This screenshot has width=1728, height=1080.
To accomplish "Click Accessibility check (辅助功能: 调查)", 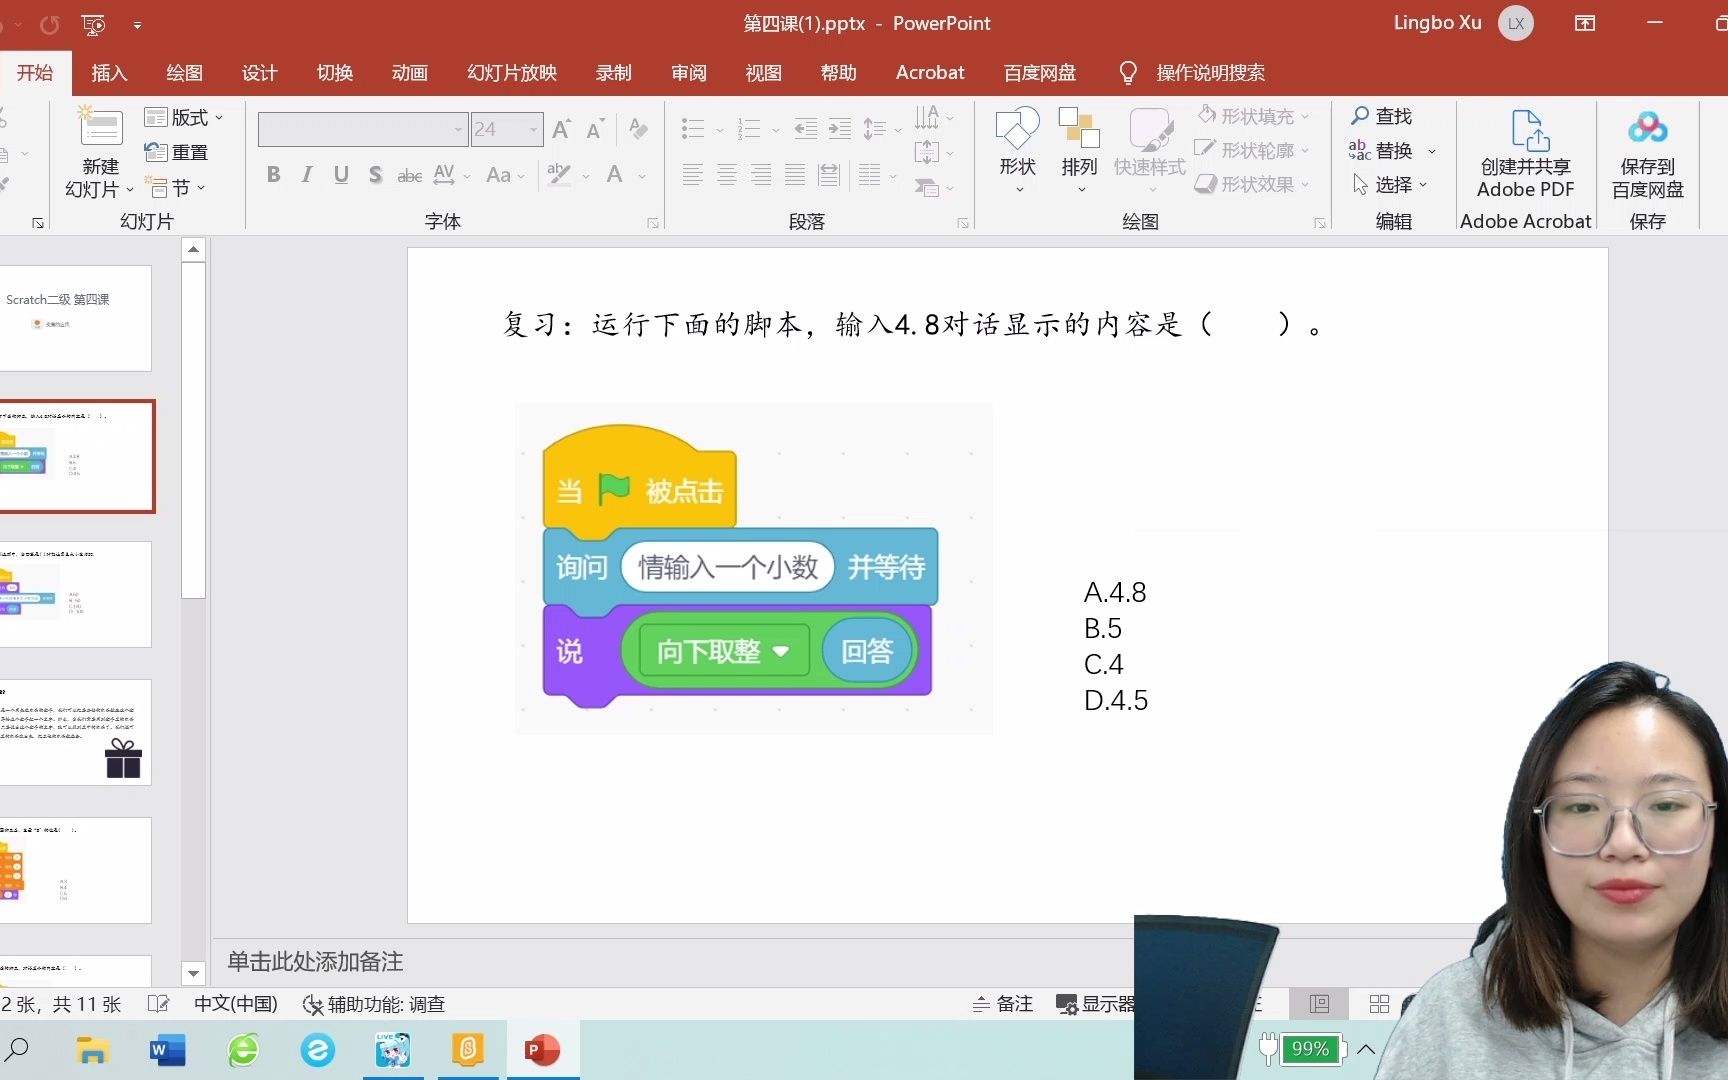I will 374,1004.
